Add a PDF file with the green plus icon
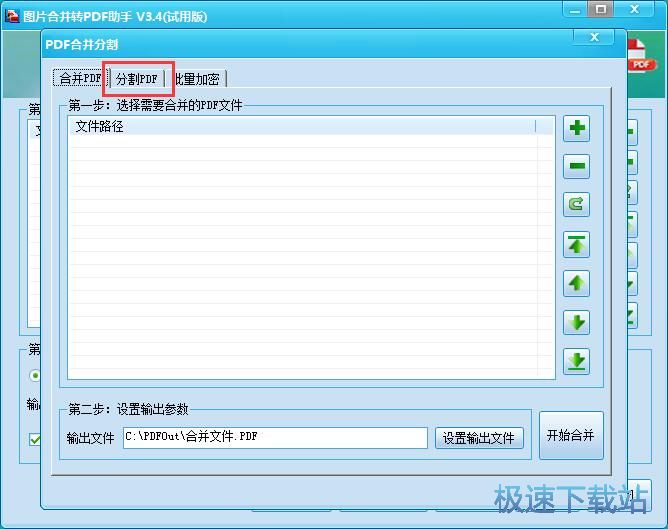Viewport: 668px width, 529px height. (x=576, y=128)
